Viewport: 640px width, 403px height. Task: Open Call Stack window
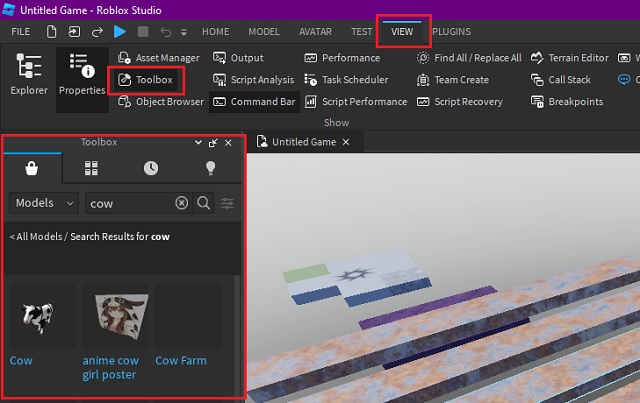pos(560,80)
